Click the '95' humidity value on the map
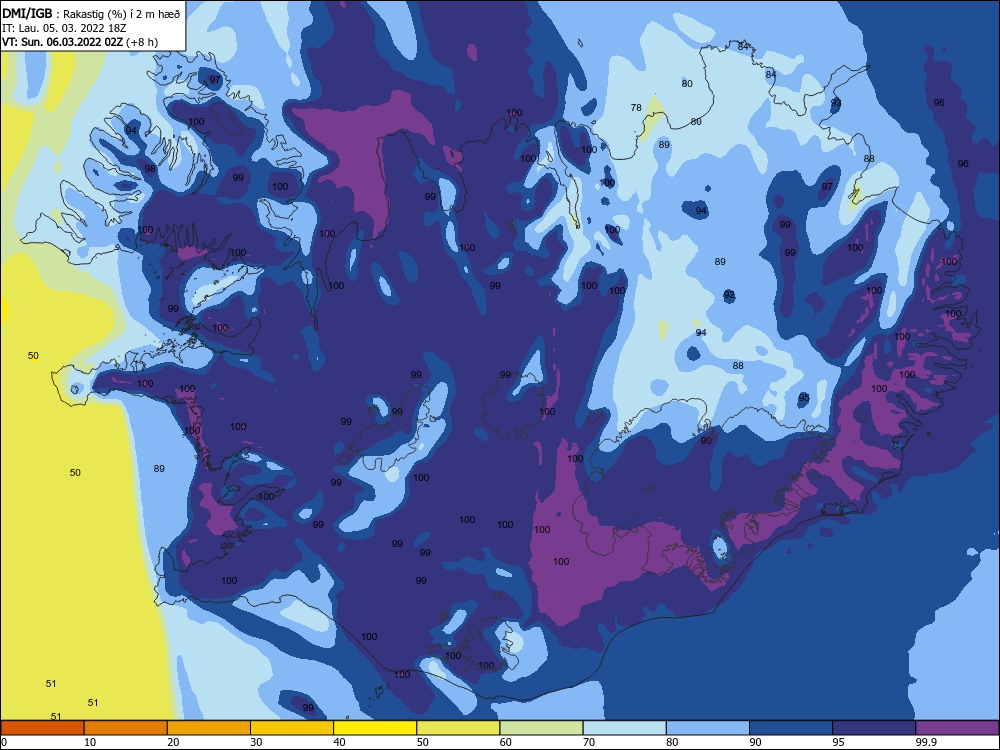 804,398
